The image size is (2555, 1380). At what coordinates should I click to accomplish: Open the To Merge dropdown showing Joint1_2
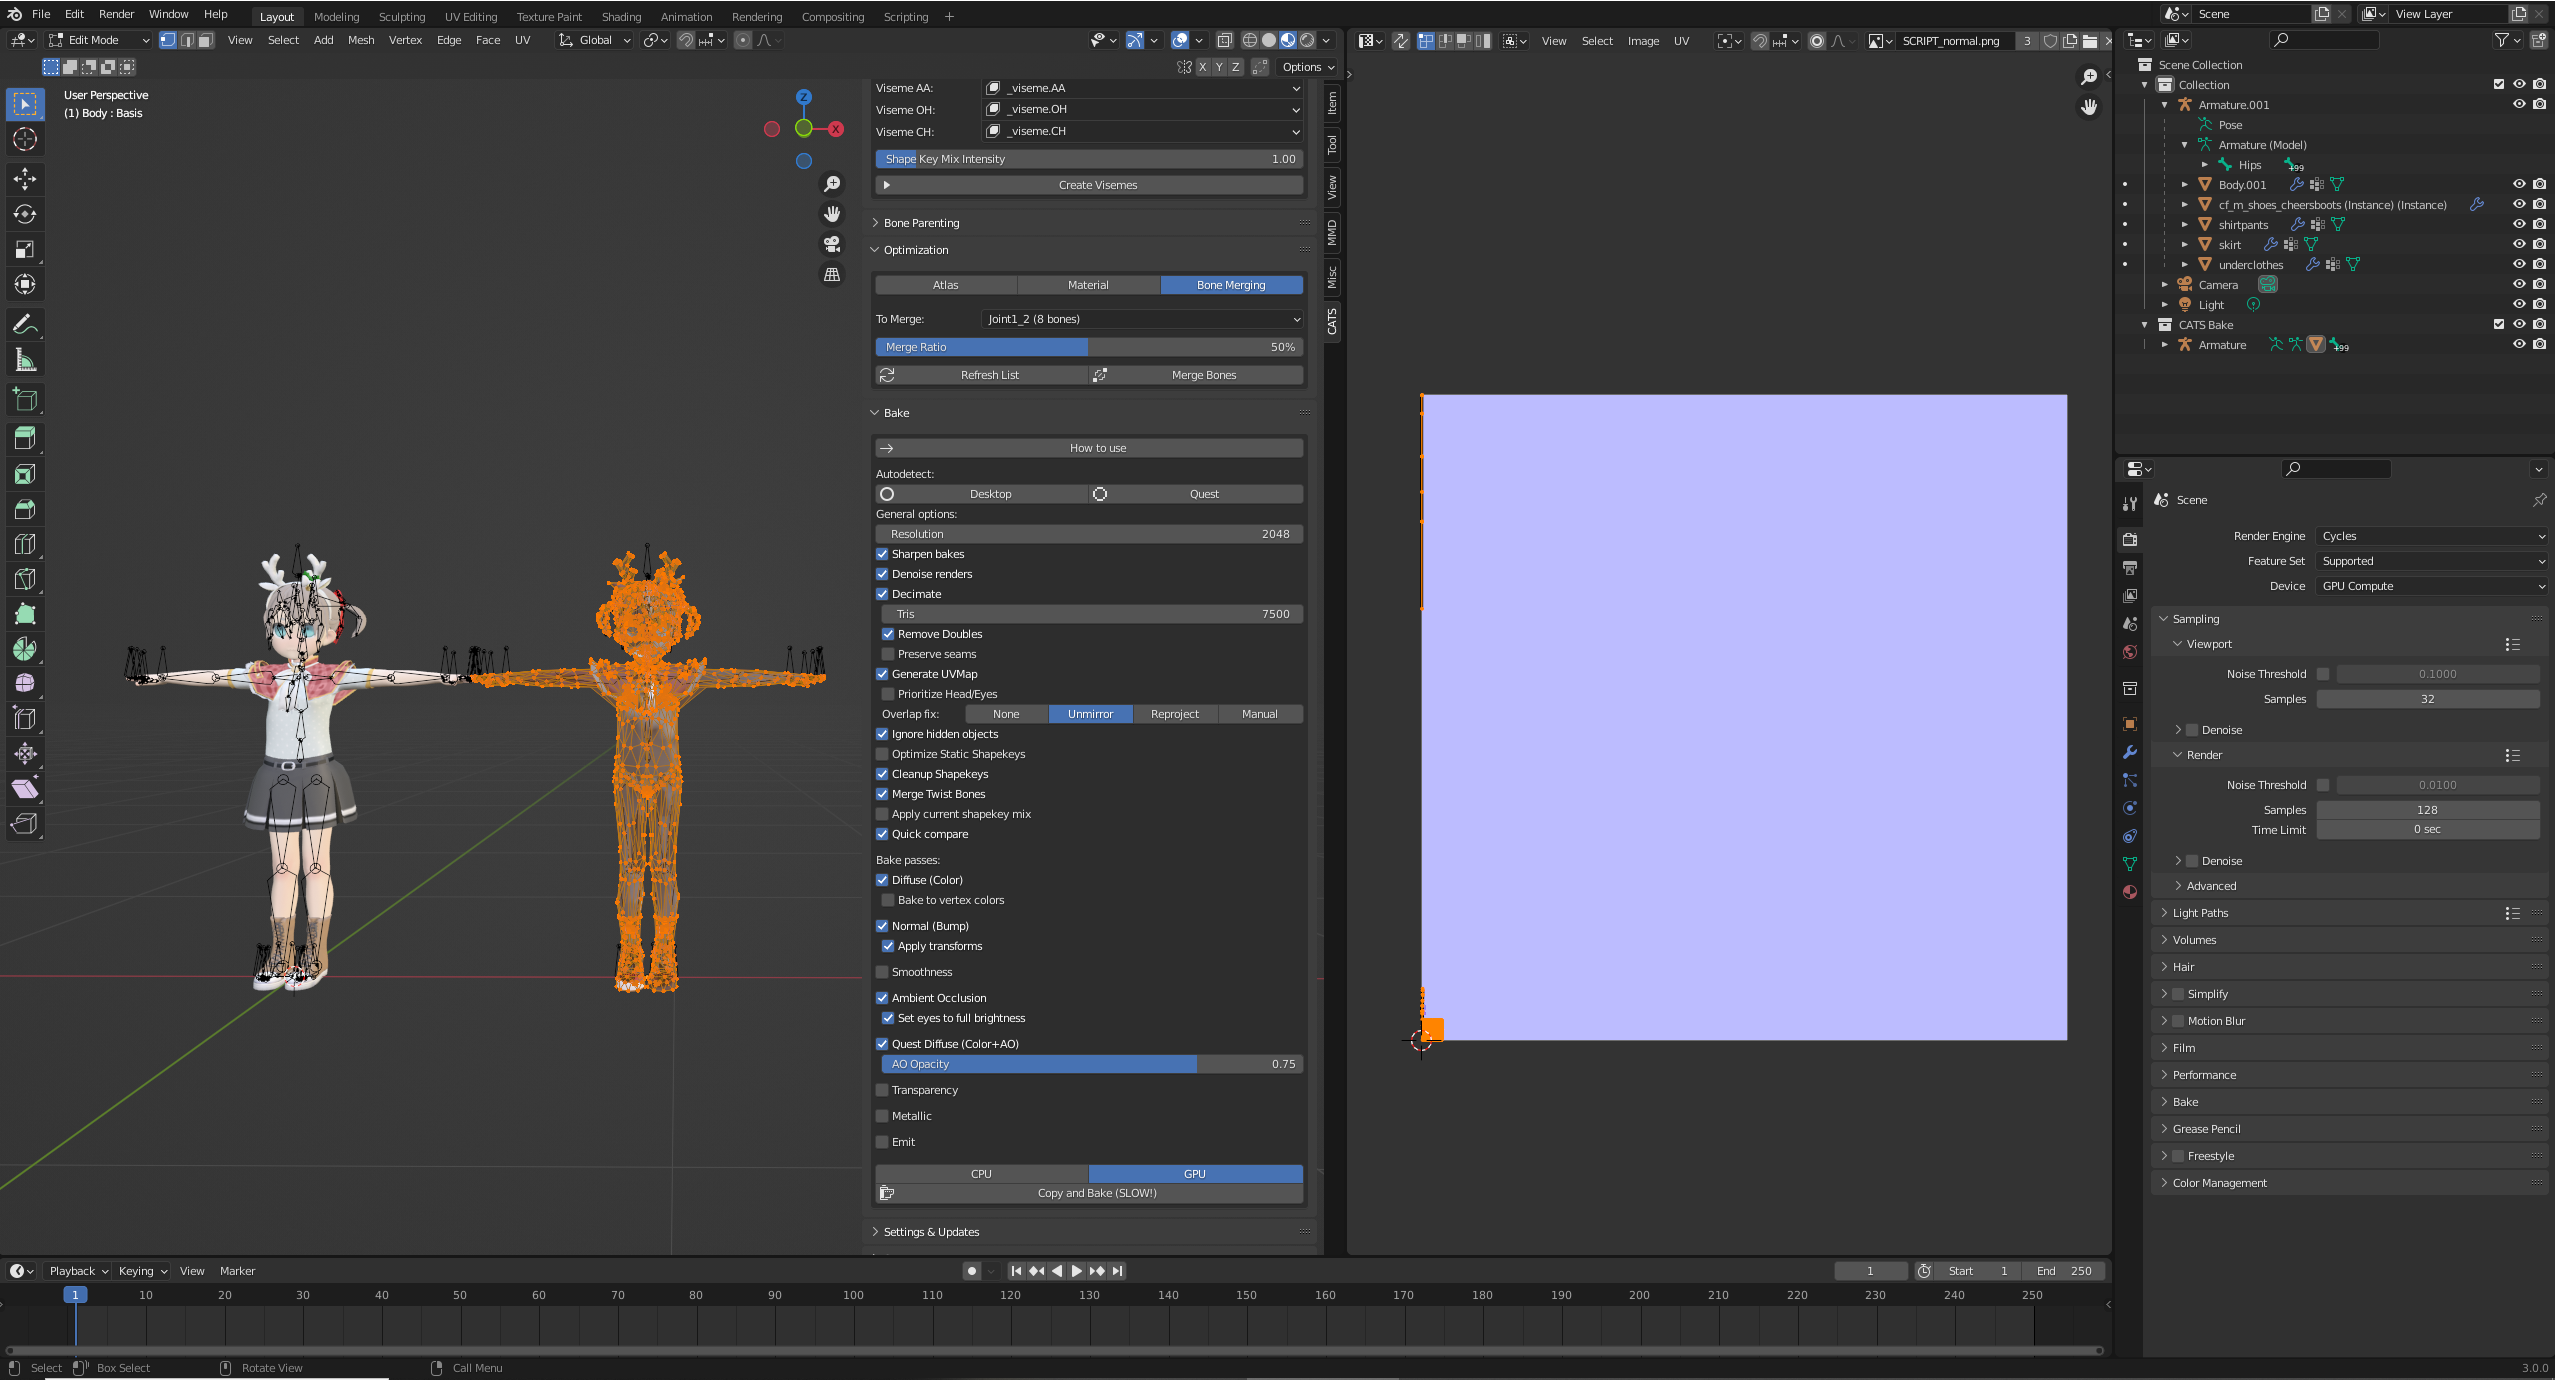tap(1140, 319)
